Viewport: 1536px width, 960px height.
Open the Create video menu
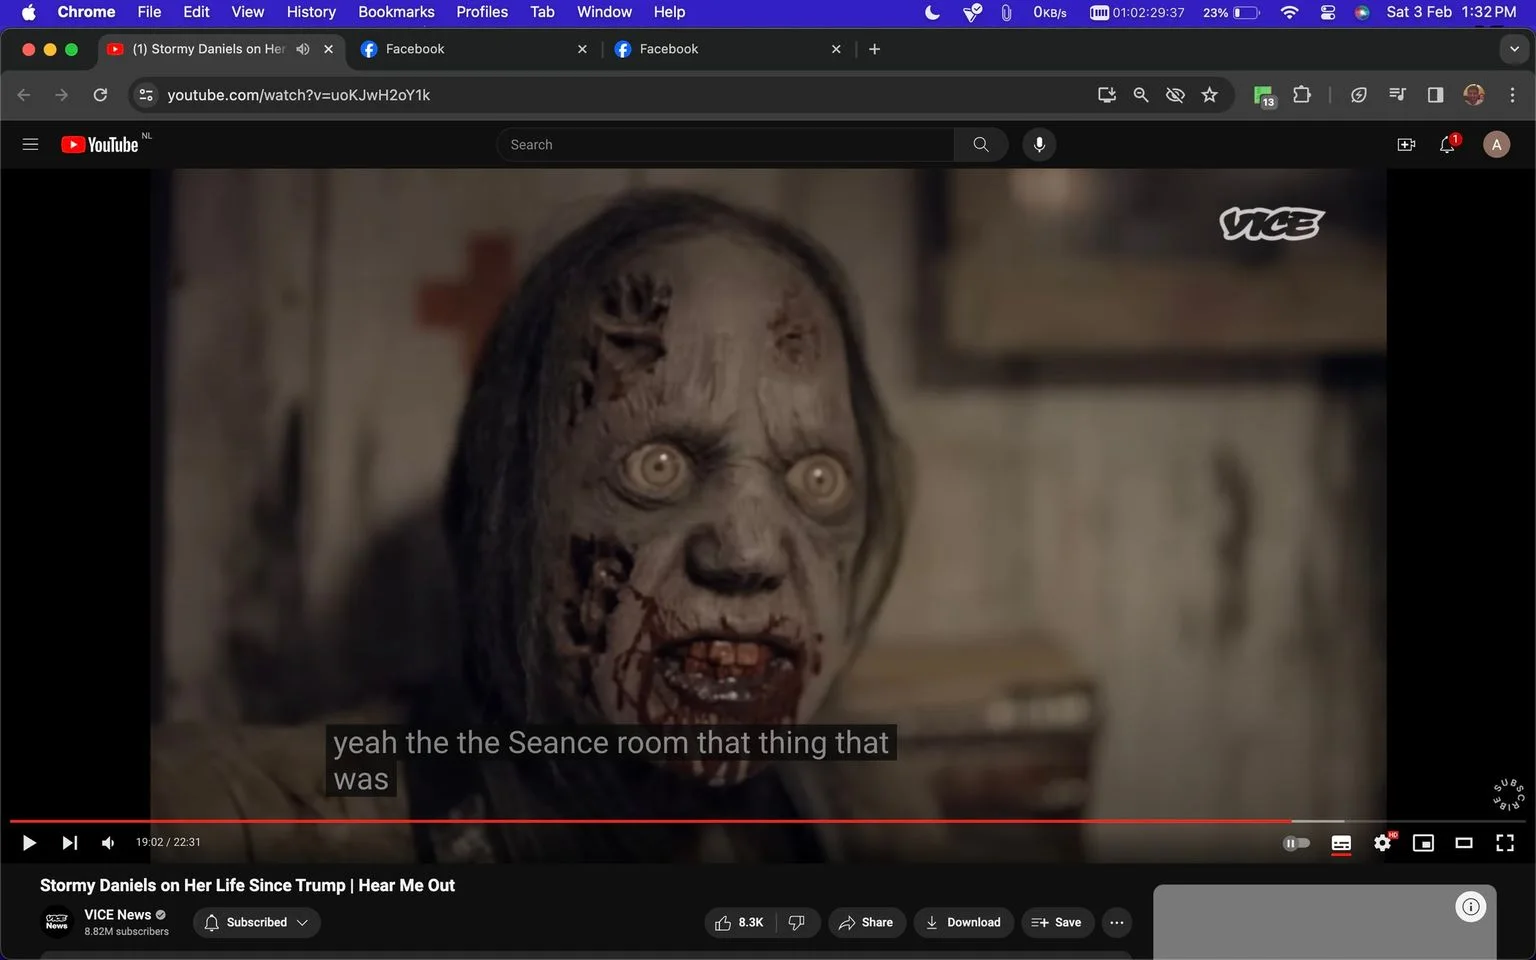click(x=1406, y=145)
